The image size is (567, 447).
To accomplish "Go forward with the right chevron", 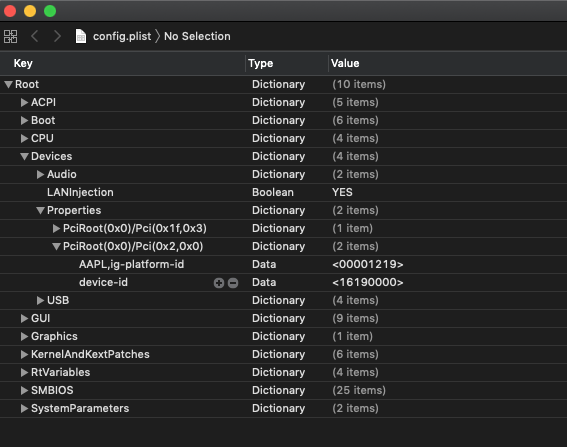I will point(57,36).
